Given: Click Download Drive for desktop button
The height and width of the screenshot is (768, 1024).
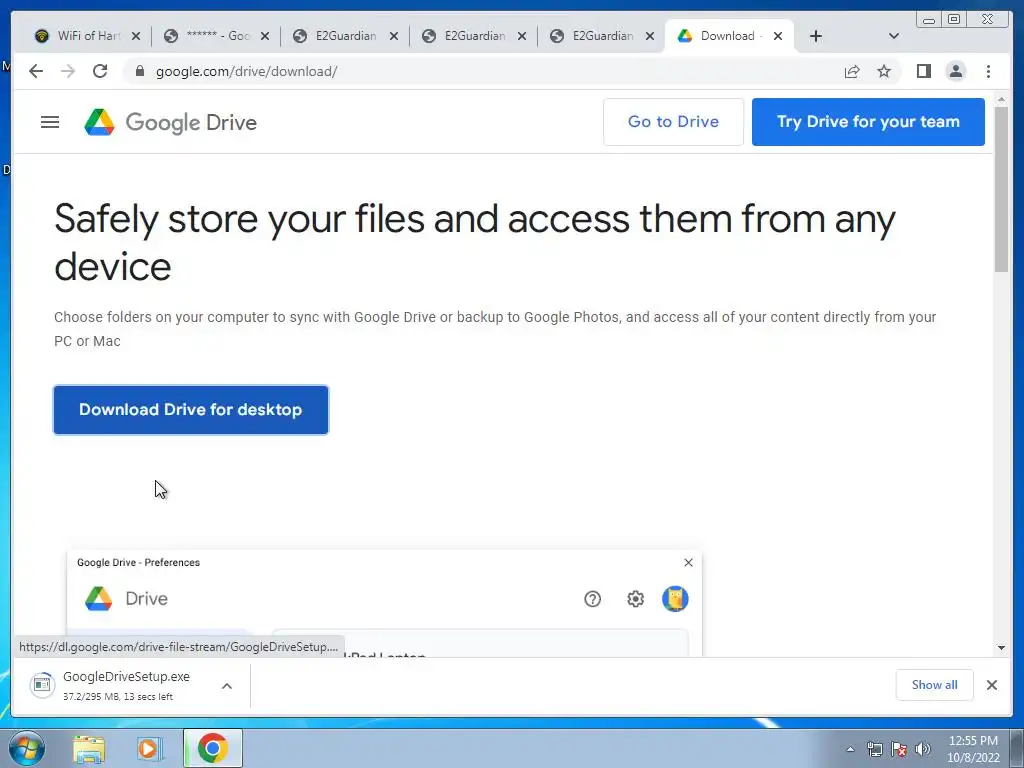Looking at the screenshot, I should 191,410.
